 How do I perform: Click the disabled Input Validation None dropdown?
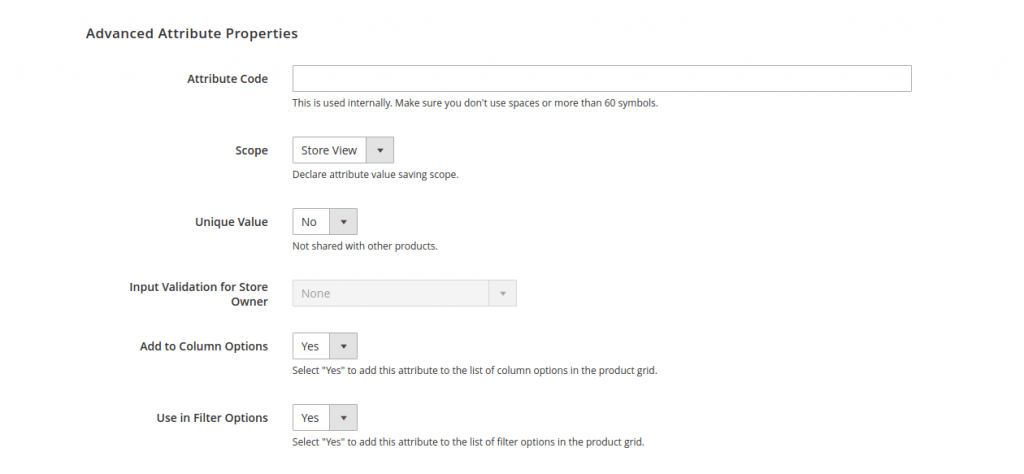[x=390, y=294]
